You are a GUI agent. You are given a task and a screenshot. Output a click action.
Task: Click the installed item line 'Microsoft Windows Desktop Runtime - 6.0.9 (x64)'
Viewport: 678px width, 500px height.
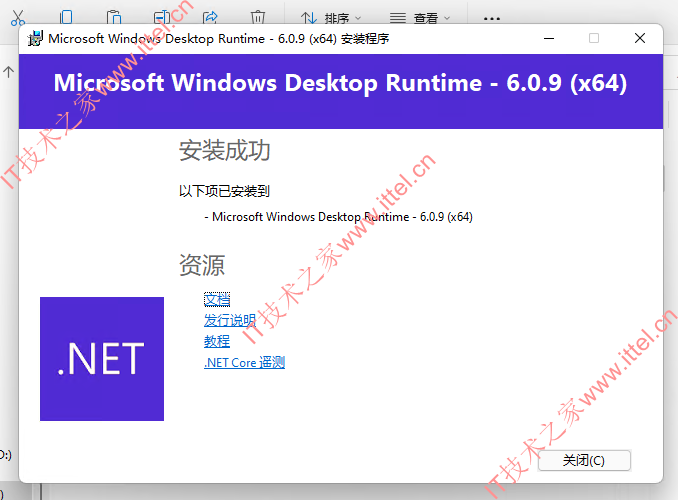(x=339, y=217)
